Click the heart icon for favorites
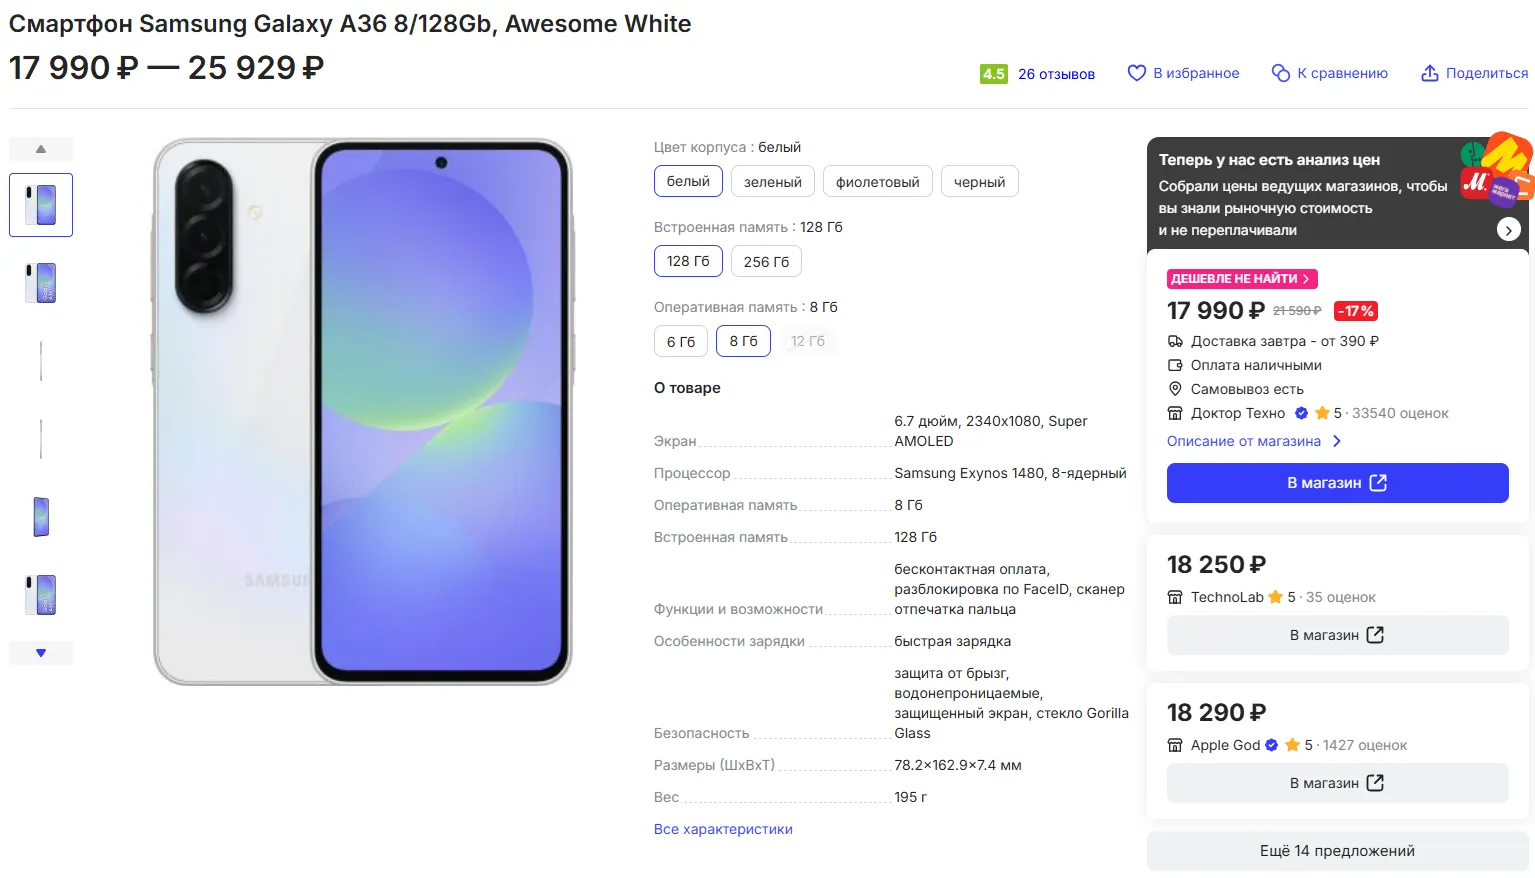This screenshot has width=1535, height=878. coord(1136,73)
